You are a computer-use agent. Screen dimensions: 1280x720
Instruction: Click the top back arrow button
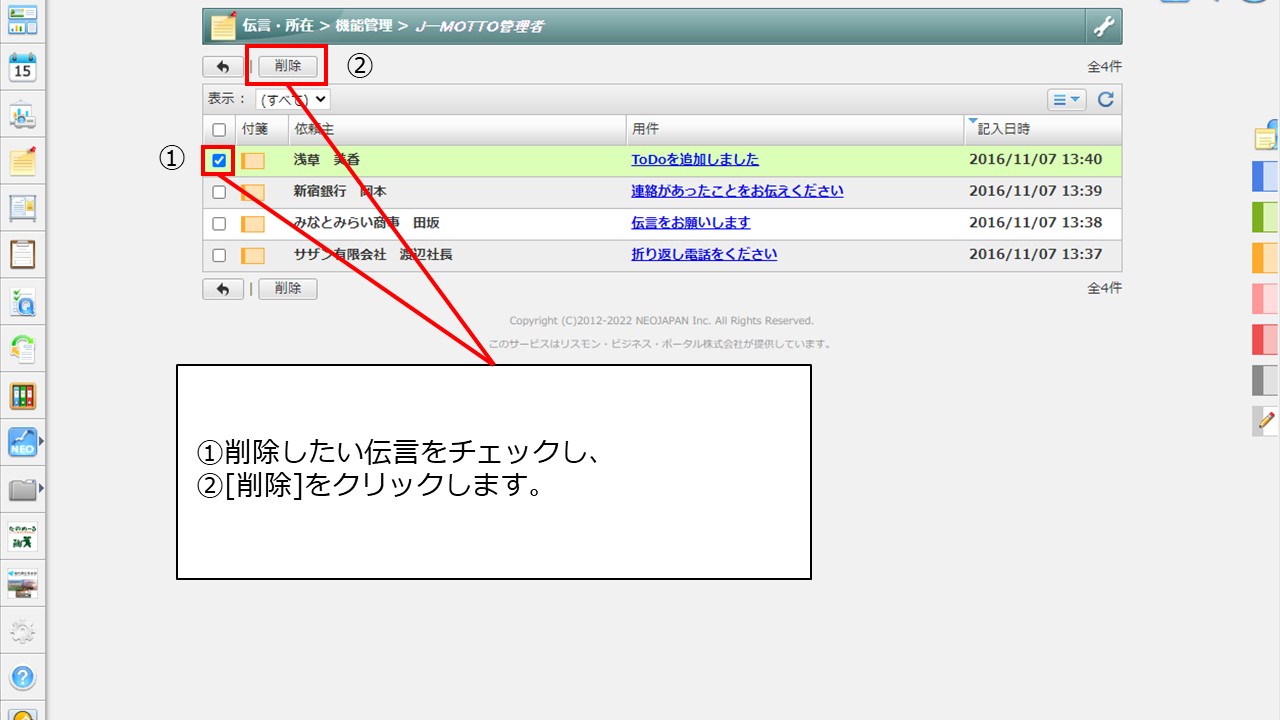pyautogui.click(x=222, y=67)
